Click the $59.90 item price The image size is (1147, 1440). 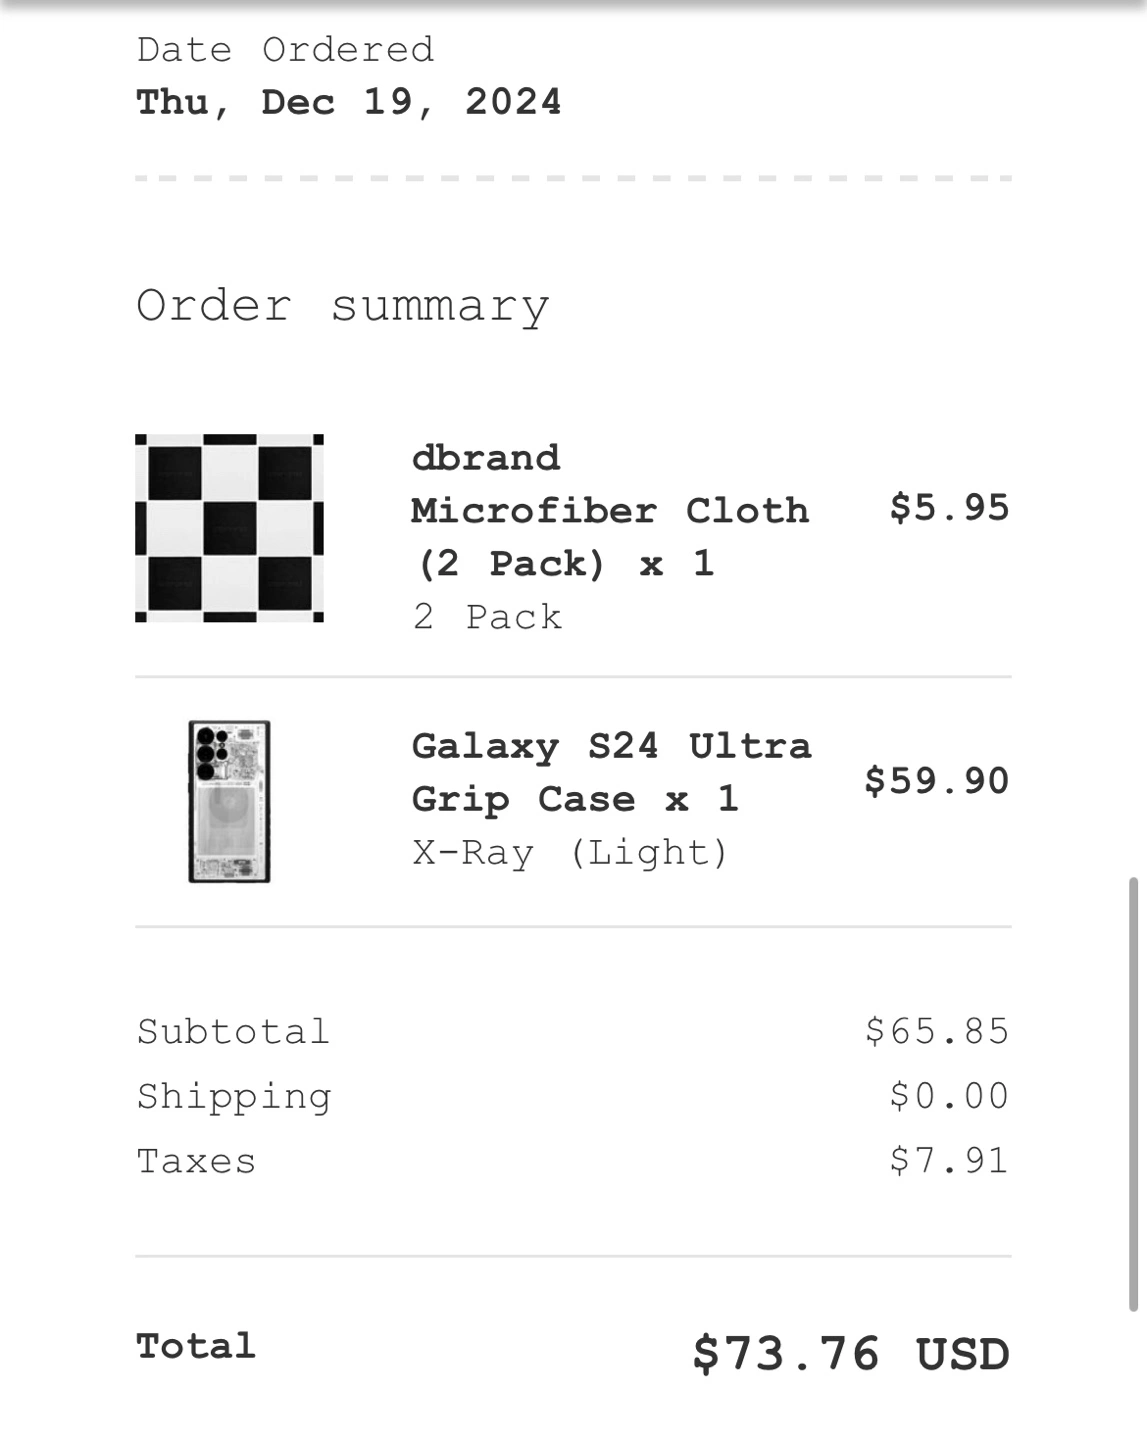tap(937, 781)
